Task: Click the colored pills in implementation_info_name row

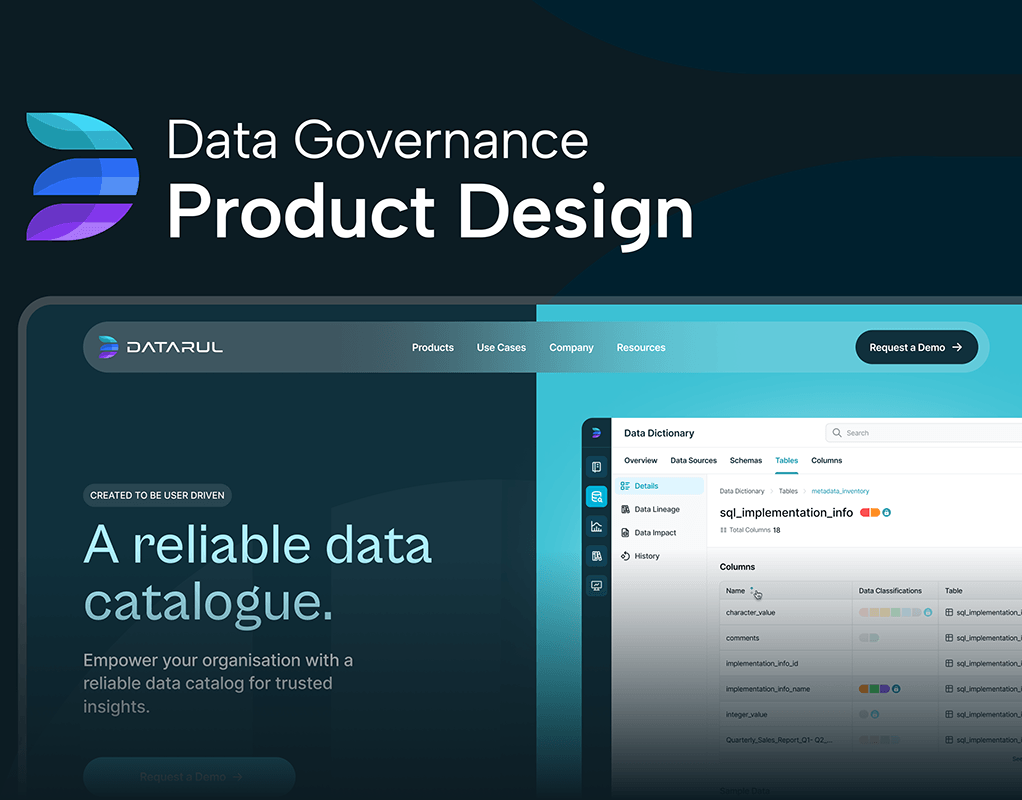Action: [874, 689]
